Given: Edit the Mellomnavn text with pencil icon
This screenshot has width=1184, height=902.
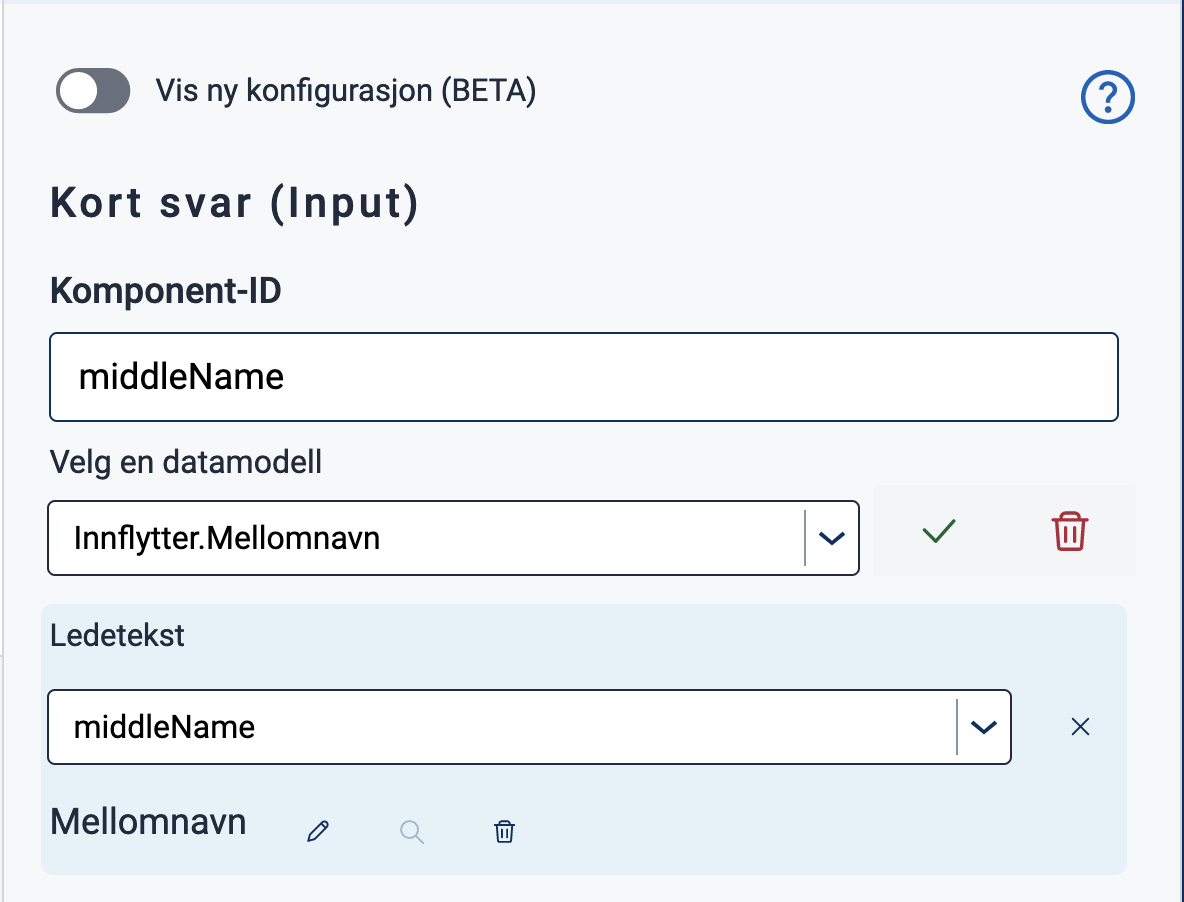Looking at the screenshot, I should tap(318, 831).
